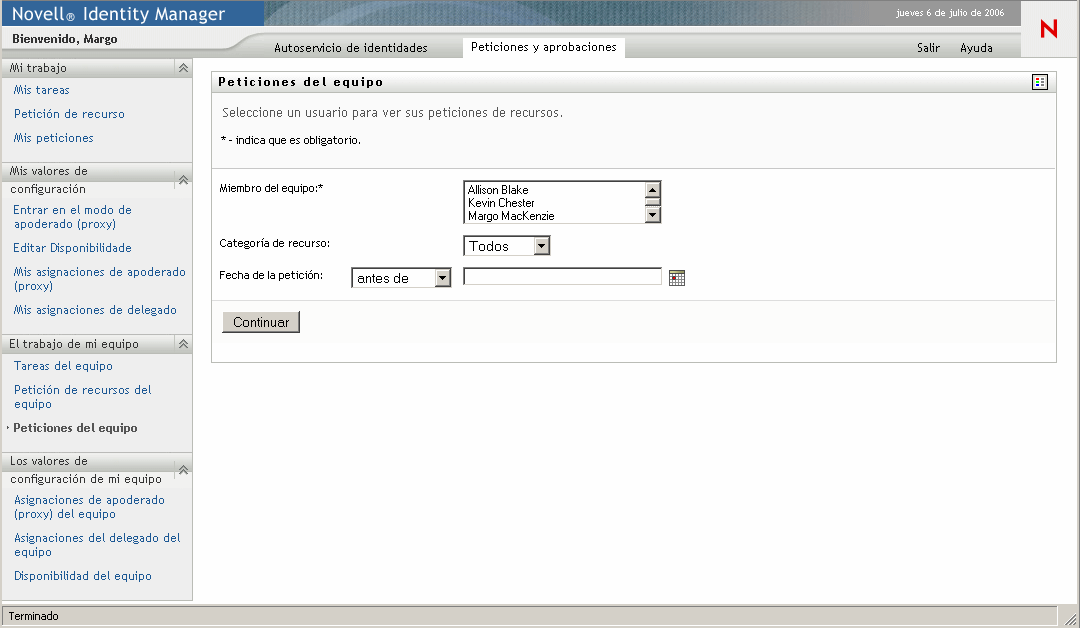Click team member list scroll down arrow
1080x628 pixels.
[x=652, y=215]
